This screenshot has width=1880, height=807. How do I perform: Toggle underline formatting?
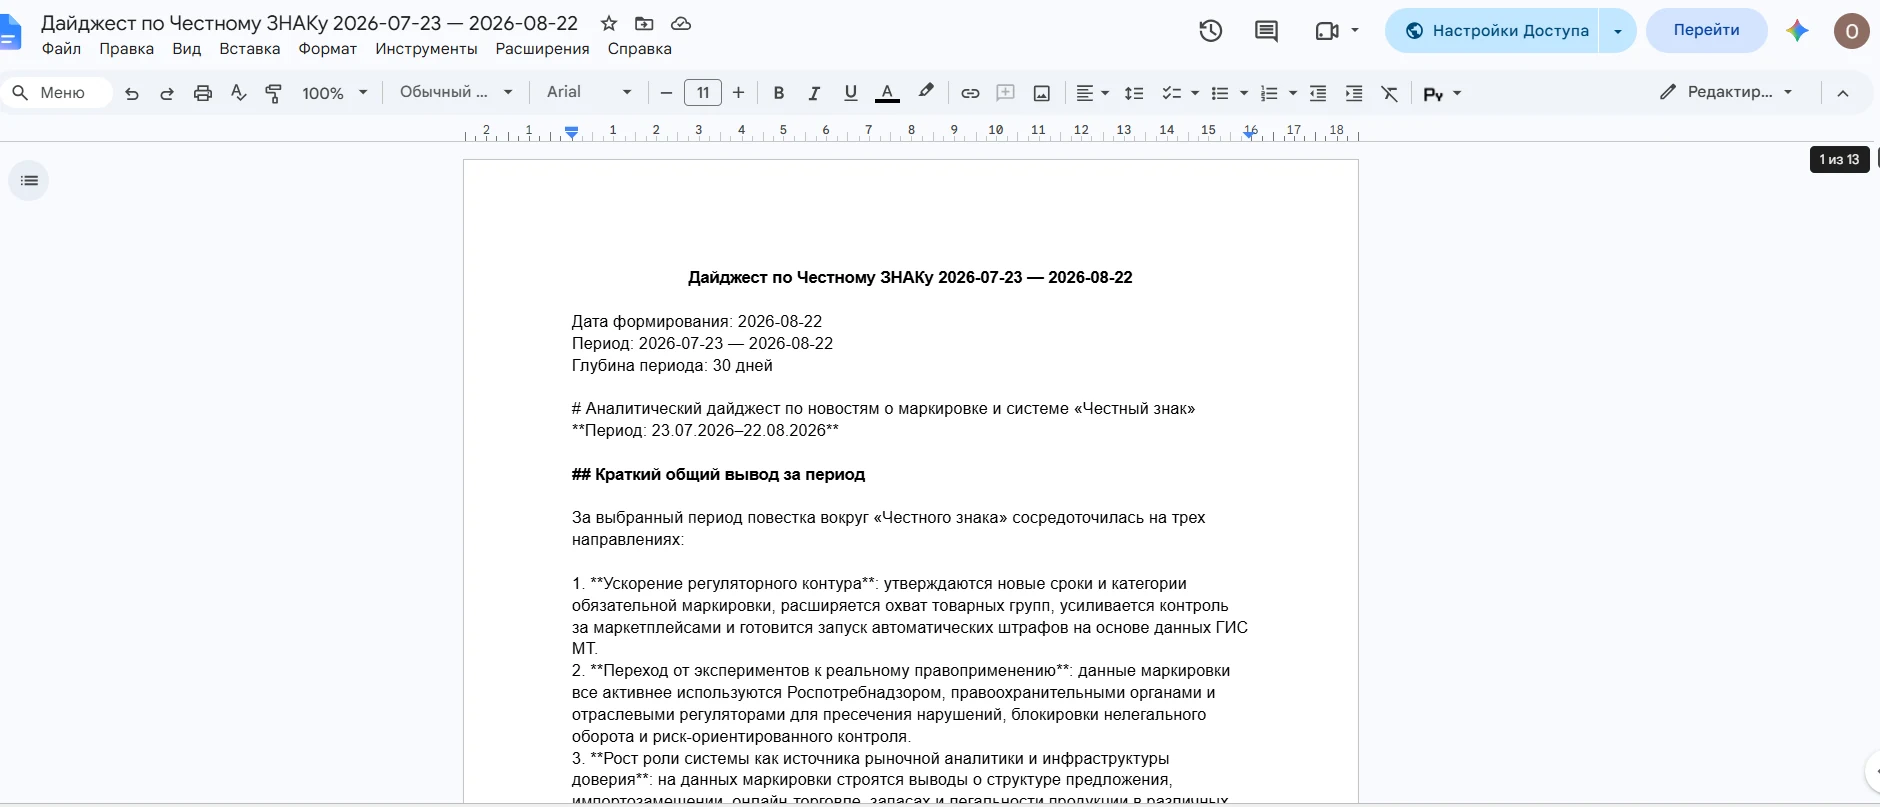851,93
